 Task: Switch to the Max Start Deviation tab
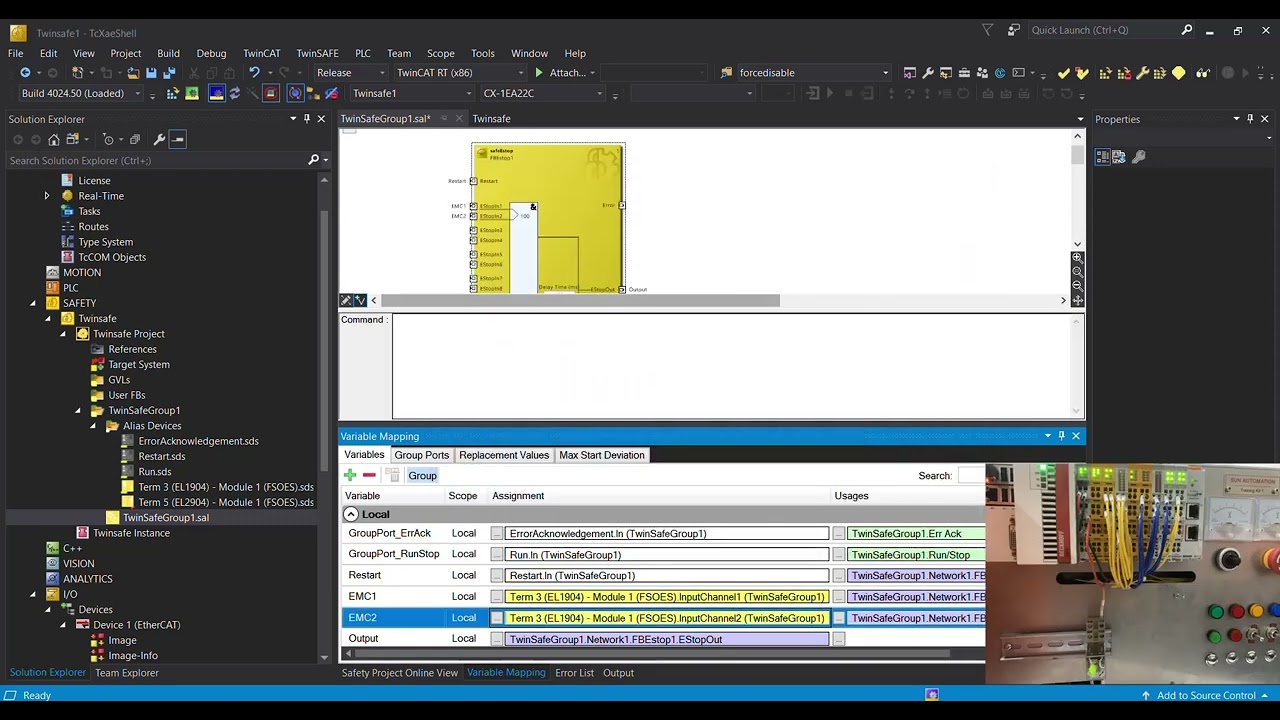pyautogui.click(x=602, y=455)
